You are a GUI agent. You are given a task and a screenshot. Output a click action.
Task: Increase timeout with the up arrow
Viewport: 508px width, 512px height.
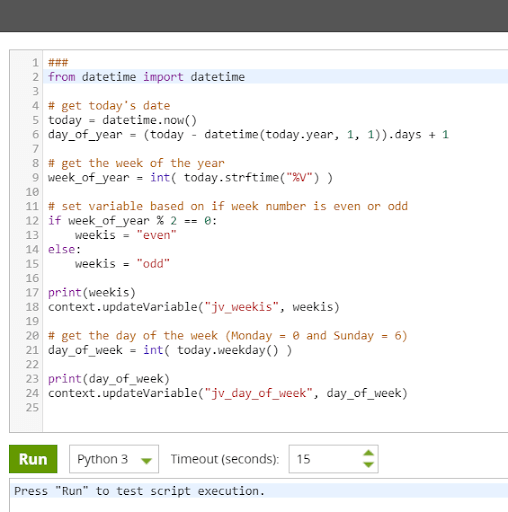coord(368,453)
